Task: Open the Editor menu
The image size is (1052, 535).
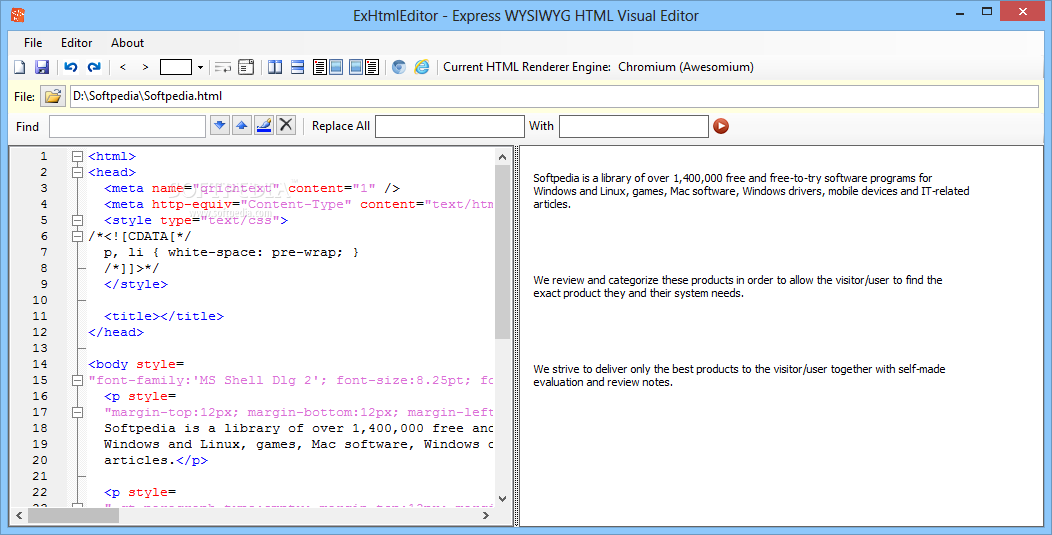Action: [76, 42]
